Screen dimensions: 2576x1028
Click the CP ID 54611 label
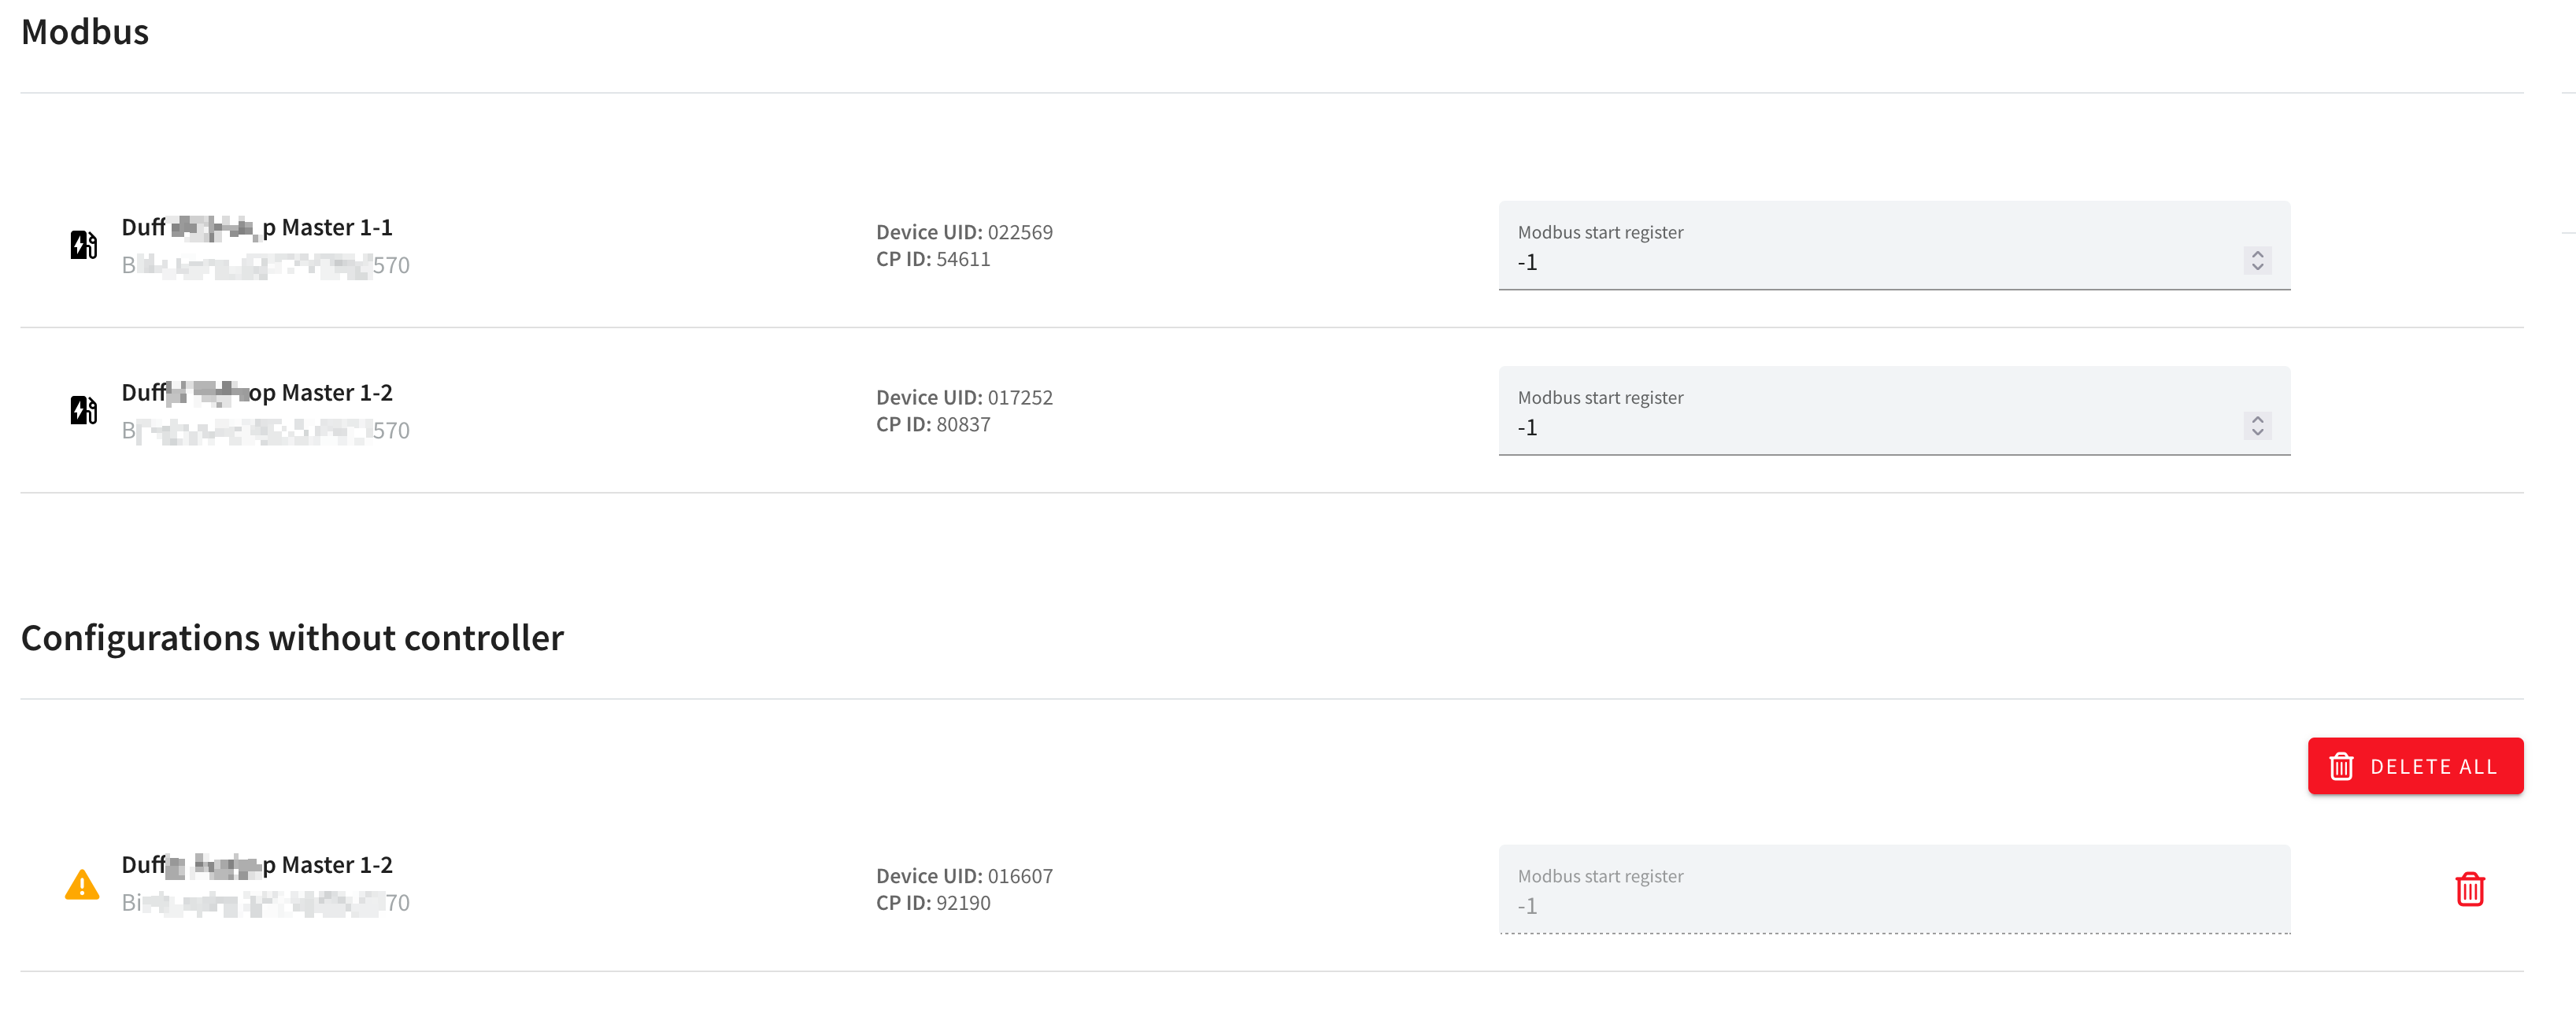933,259
